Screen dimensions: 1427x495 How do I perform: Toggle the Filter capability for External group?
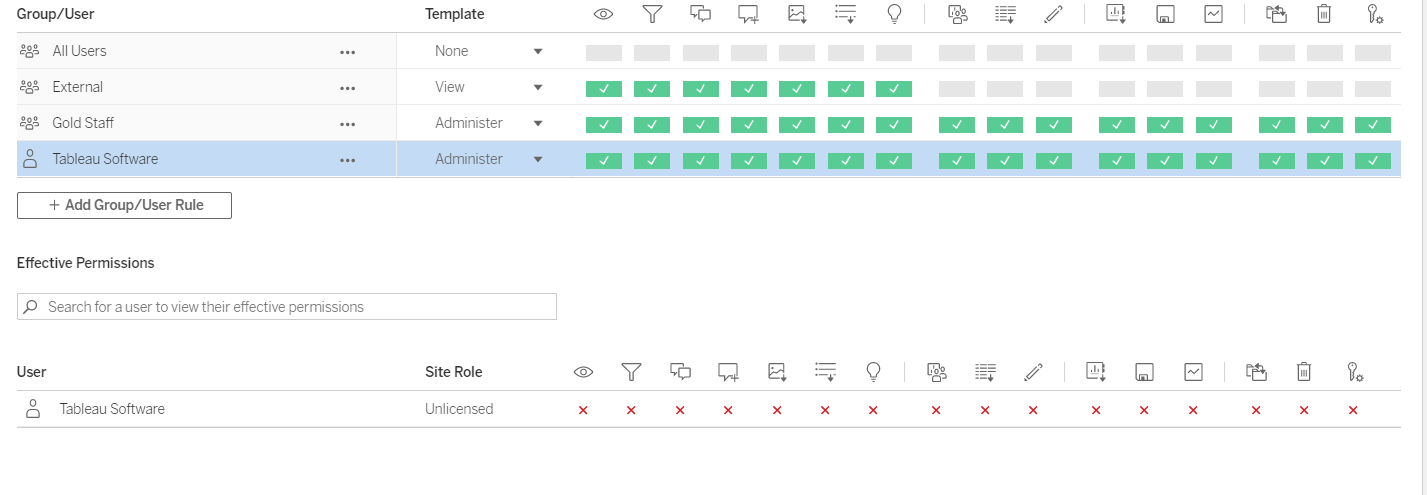[x=652, y=88]
